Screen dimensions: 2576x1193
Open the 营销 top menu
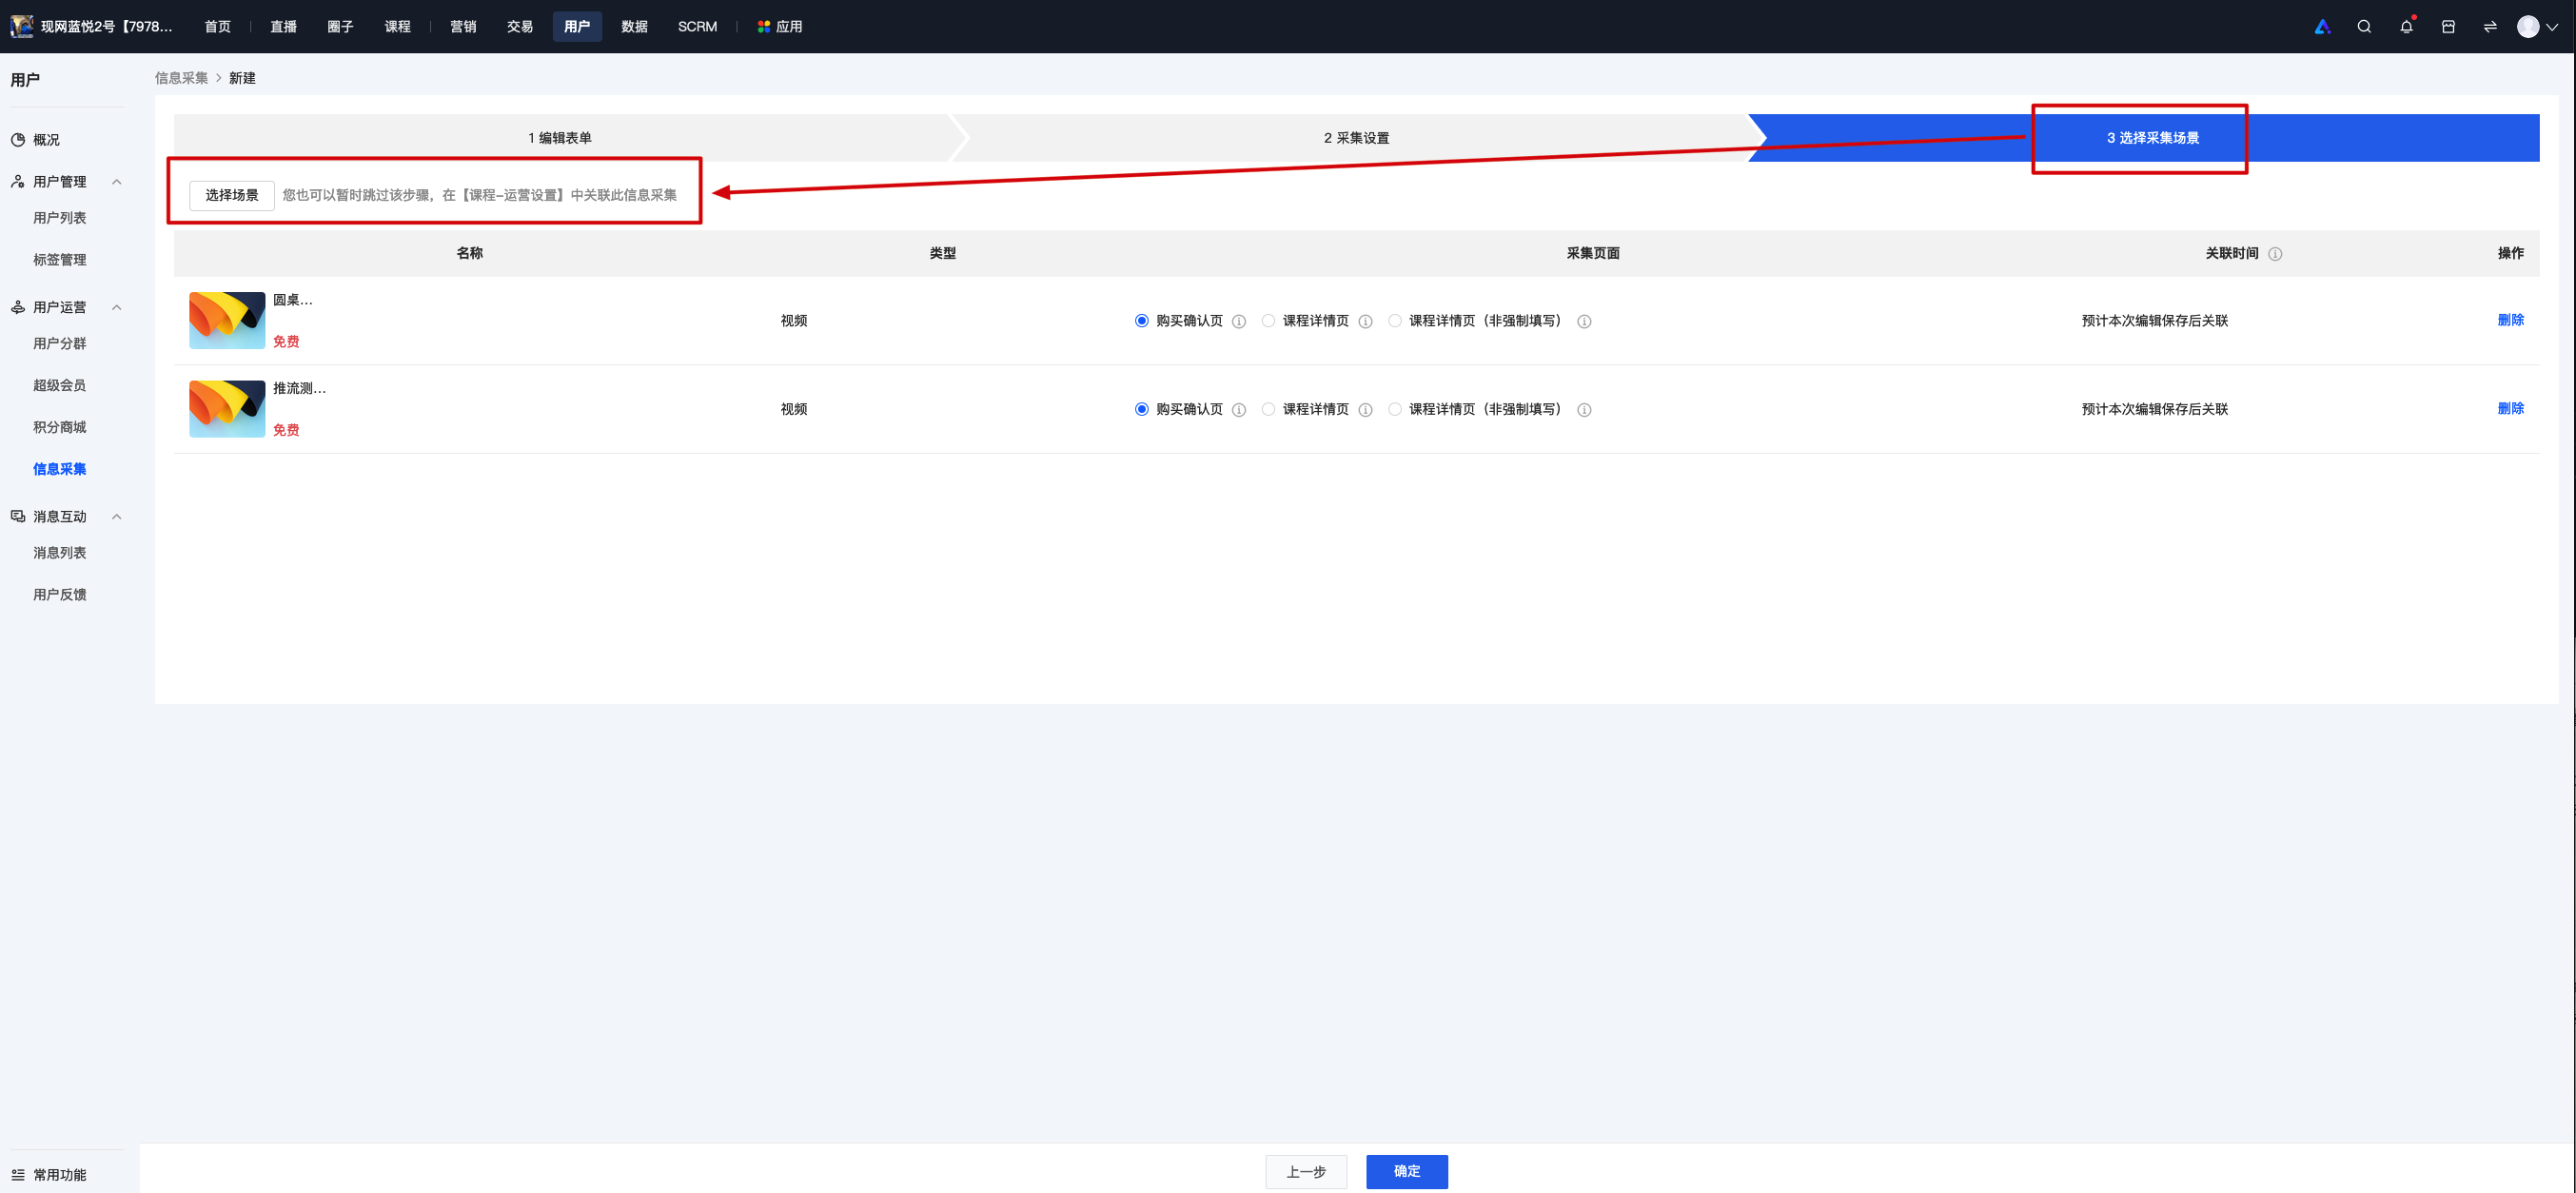click(x=463, y=27)
